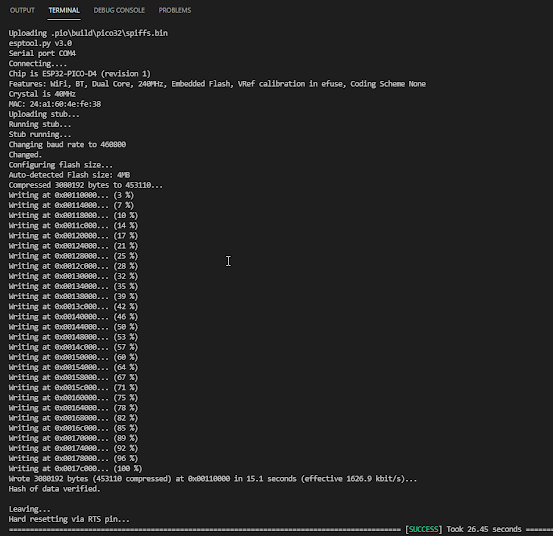Click the Auto-detected Flash size line
The height and width of the screenshot is (536, 553).
coord(69,175)
